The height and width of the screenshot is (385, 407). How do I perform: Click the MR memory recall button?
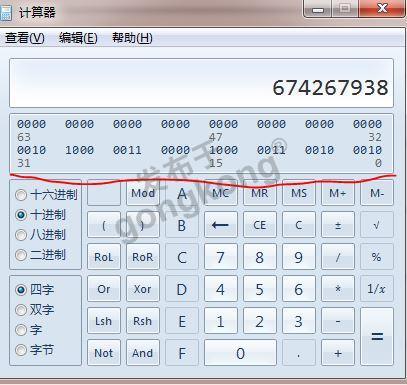(260, 193)
